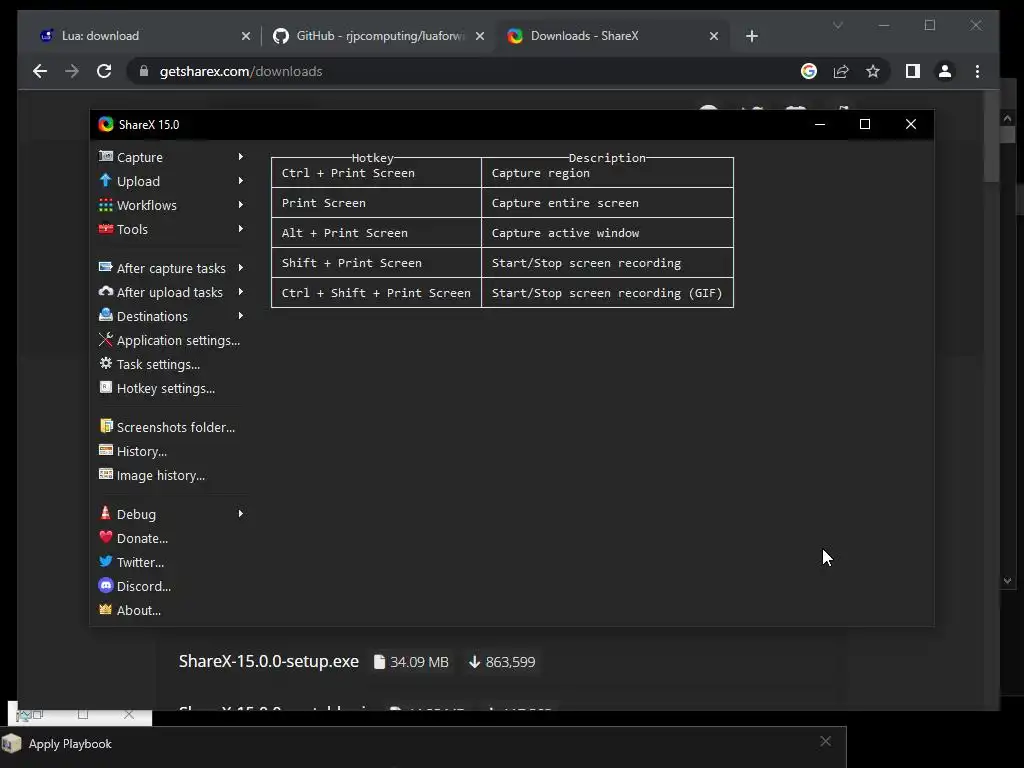Open the Chrome profile avatar
The width and height of the screenshot is (1024, 768).
pos(944,71)
